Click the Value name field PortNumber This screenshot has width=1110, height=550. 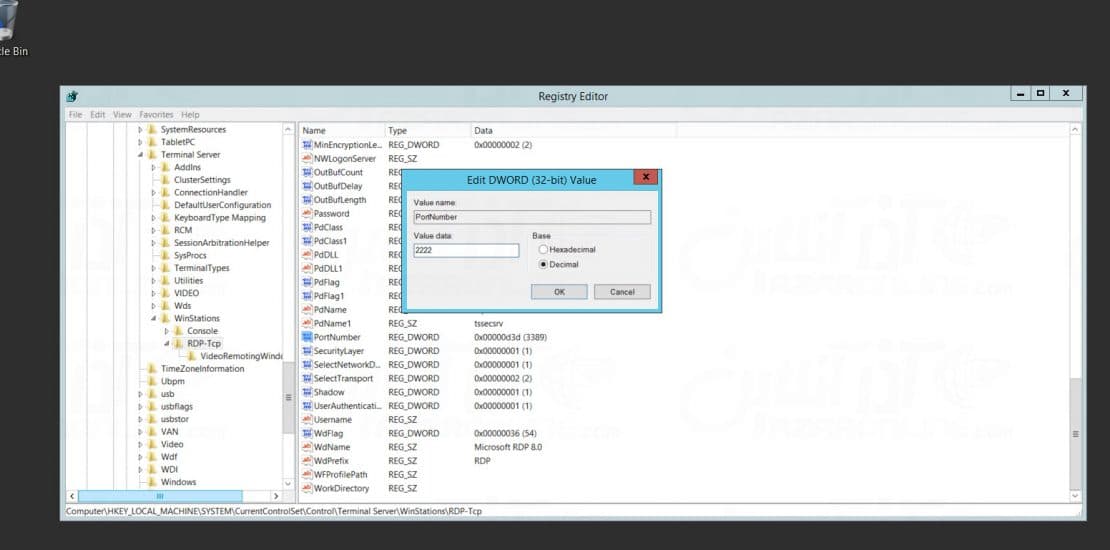pyautogui.click(x=532, y=217)
